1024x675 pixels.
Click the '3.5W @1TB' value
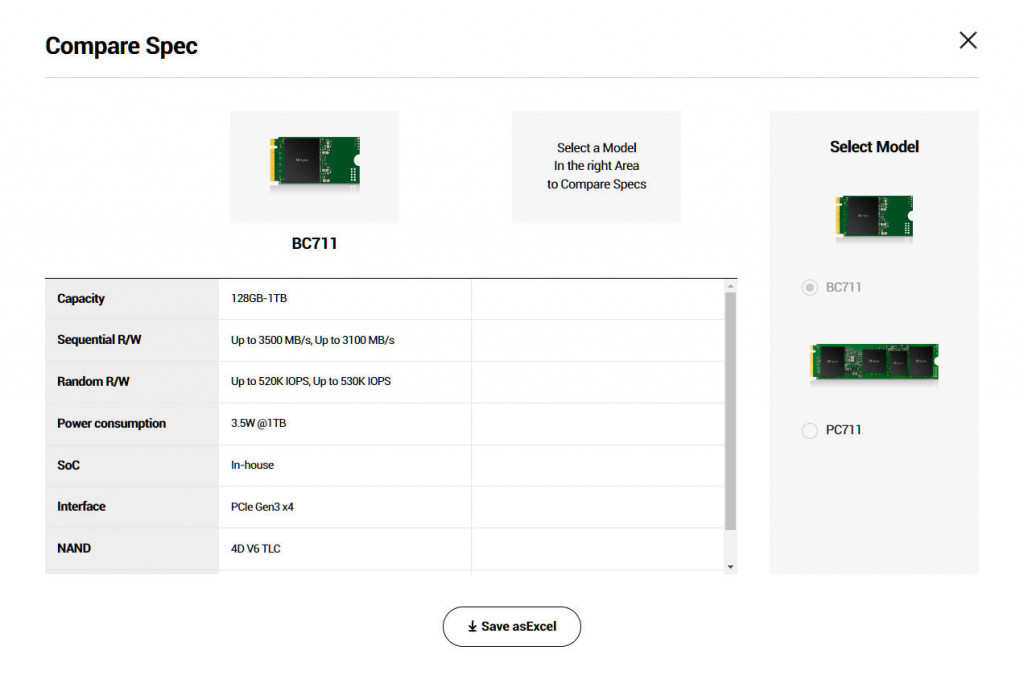point(258,423)
